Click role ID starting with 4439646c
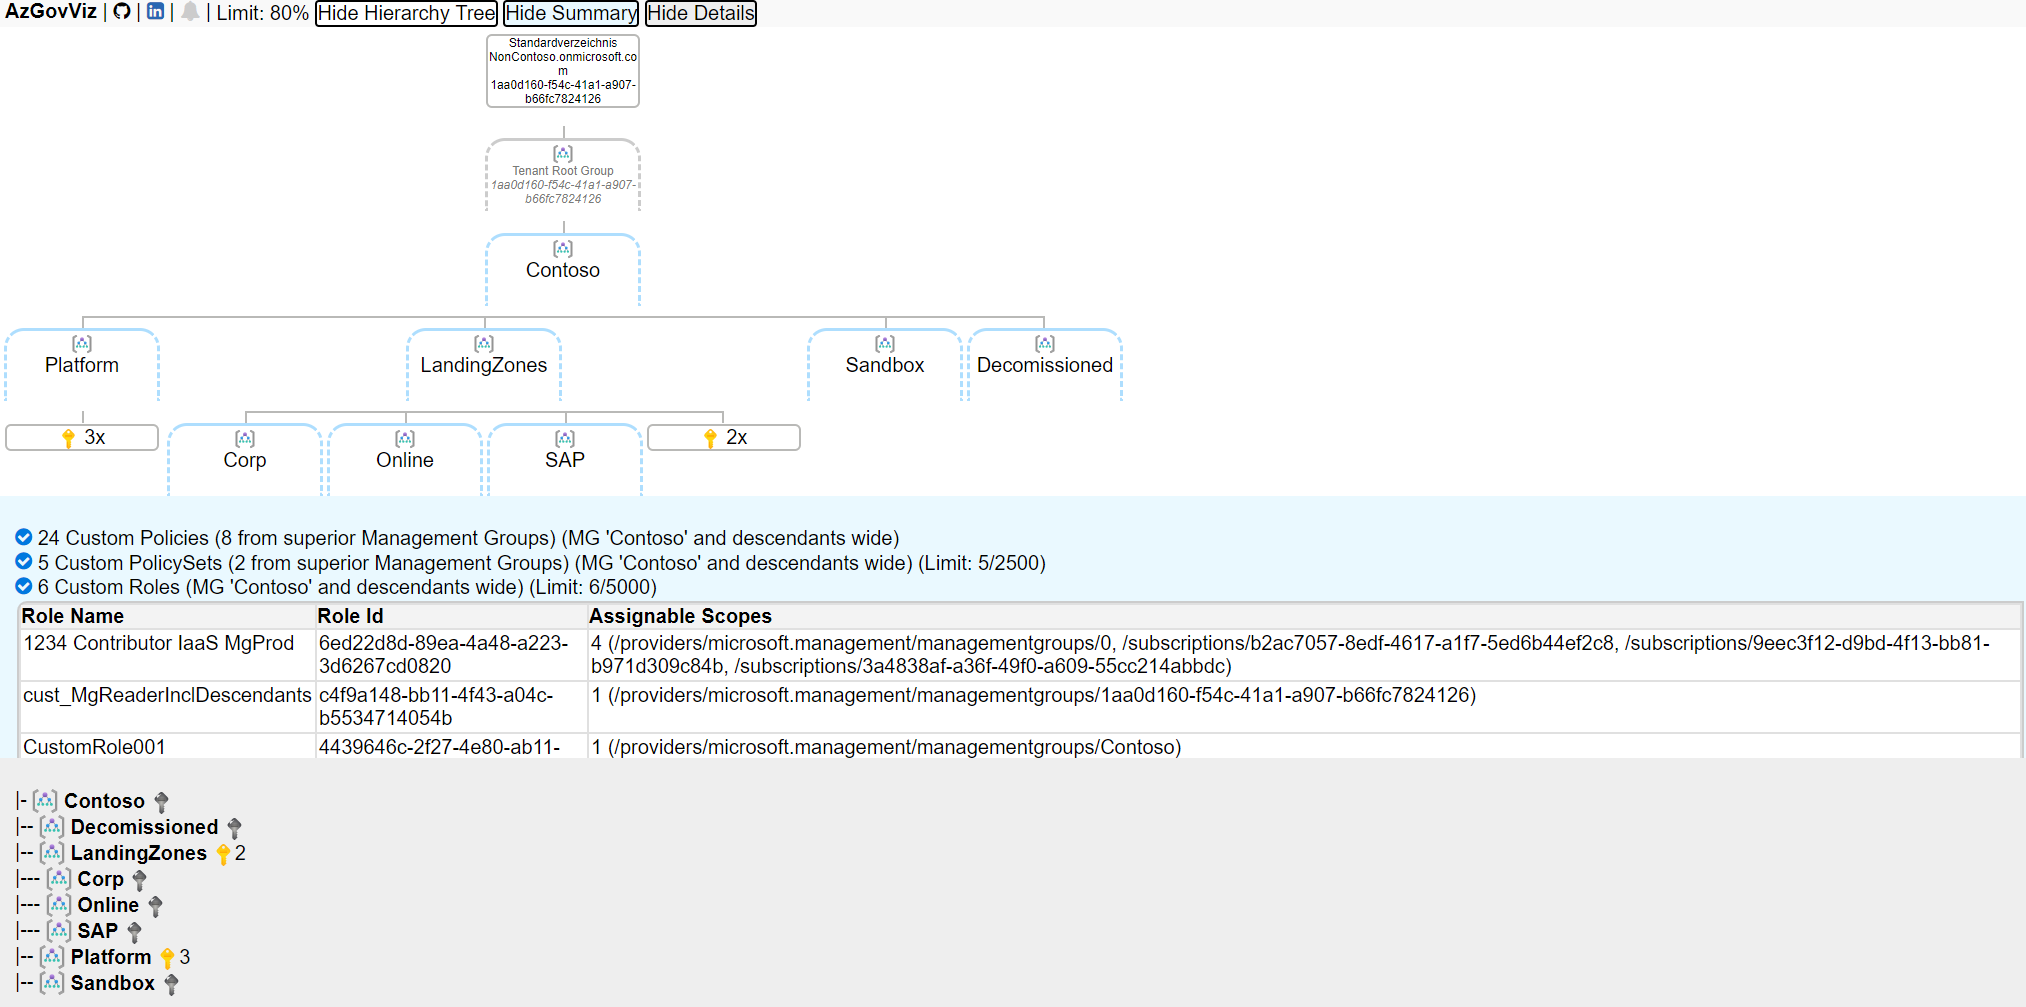 tap(452, 746)
